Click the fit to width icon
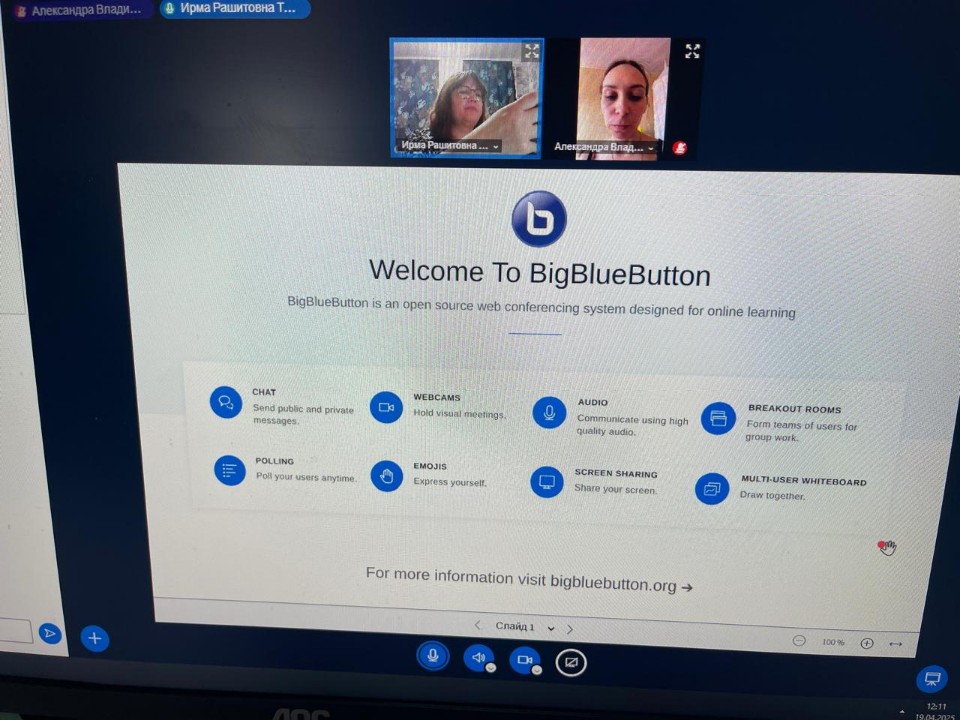 tap(895, 644)
